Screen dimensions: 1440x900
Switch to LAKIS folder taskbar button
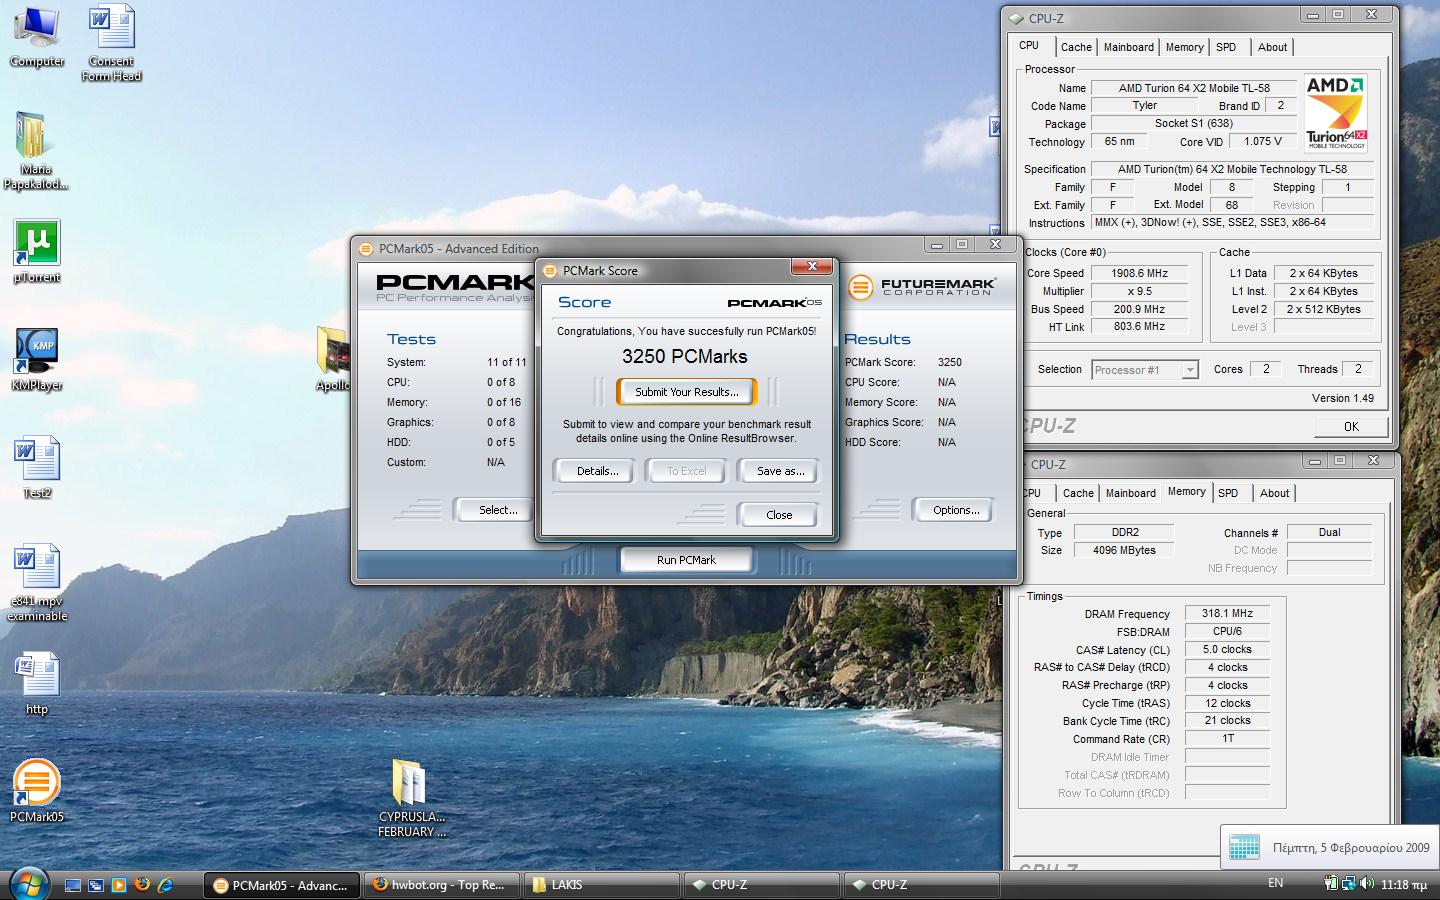pyautogui.click(x=600, y=885)
